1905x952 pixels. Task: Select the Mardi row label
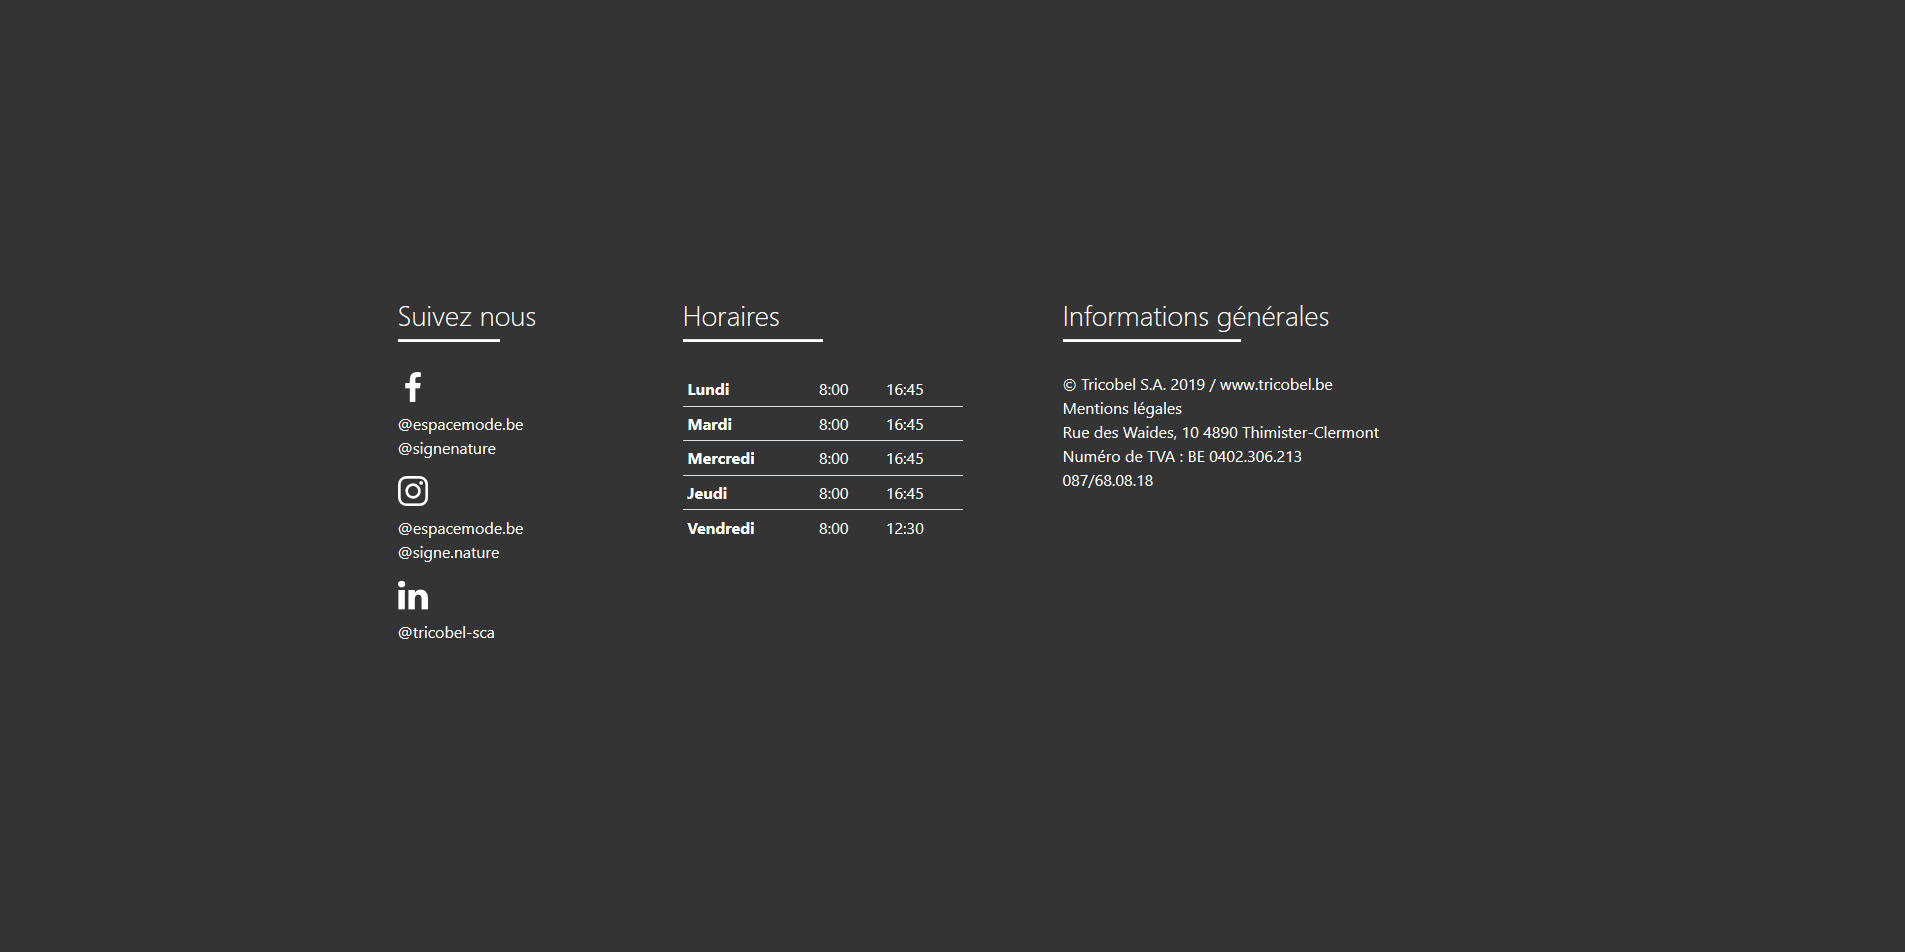click(709, 424)
